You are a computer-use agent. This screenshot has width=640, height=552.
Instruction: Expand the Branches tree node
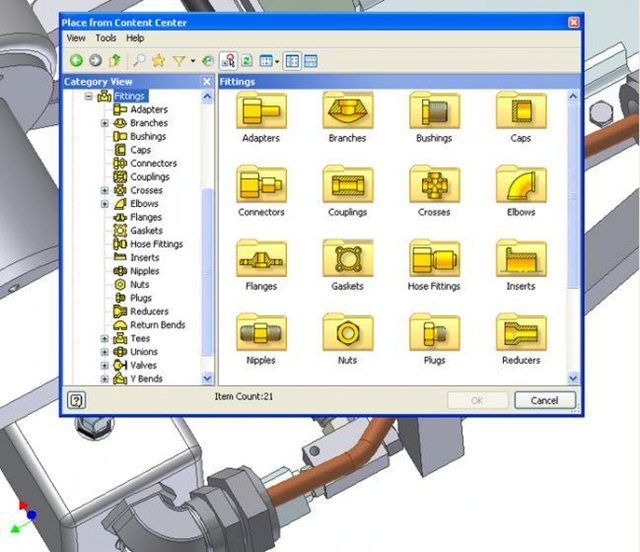coord(104,123)
